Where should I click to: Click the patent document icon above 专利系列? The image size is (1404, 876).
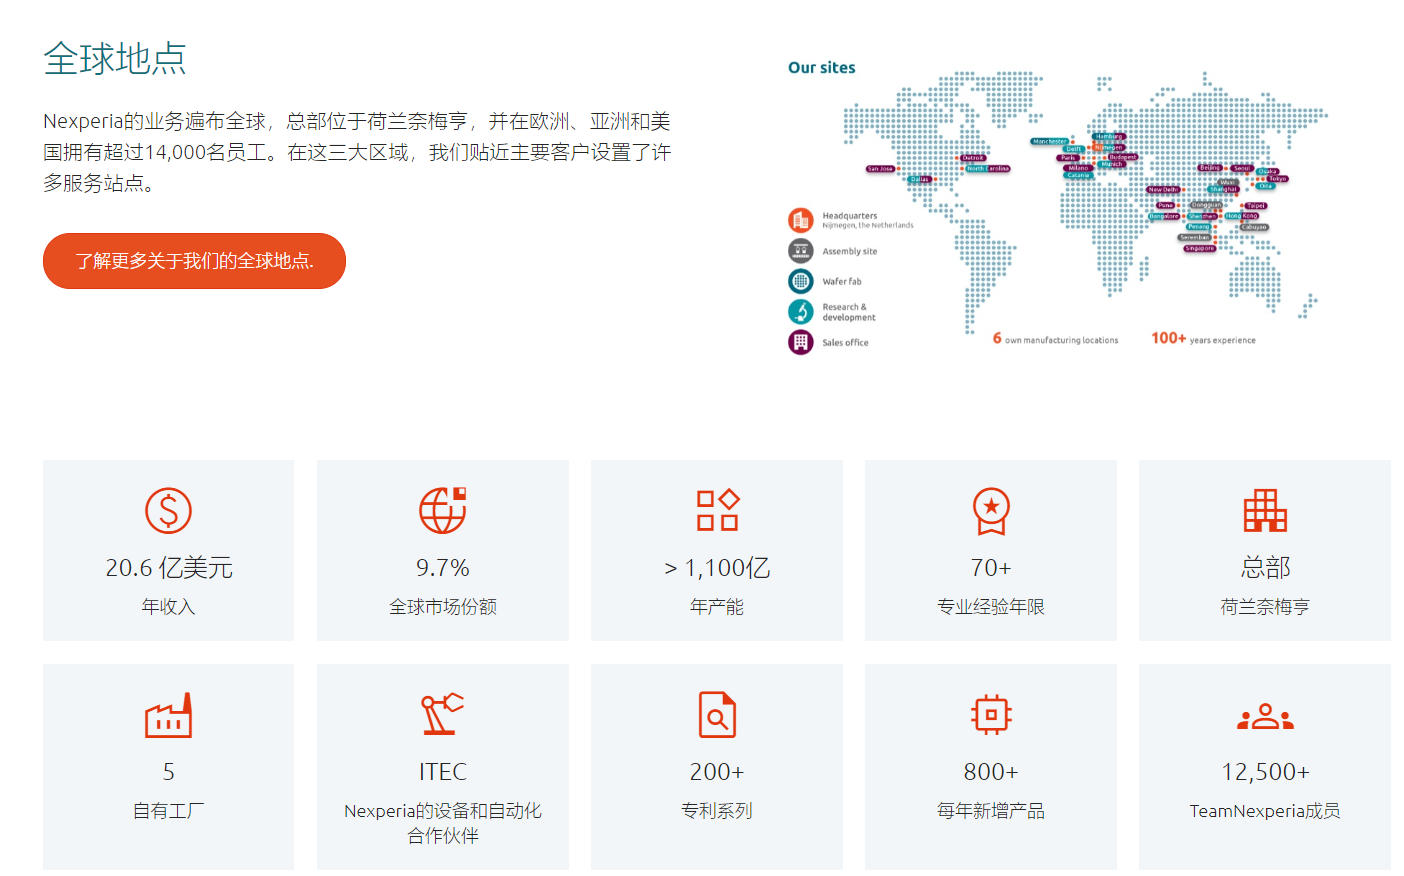(x=716, y=715)
